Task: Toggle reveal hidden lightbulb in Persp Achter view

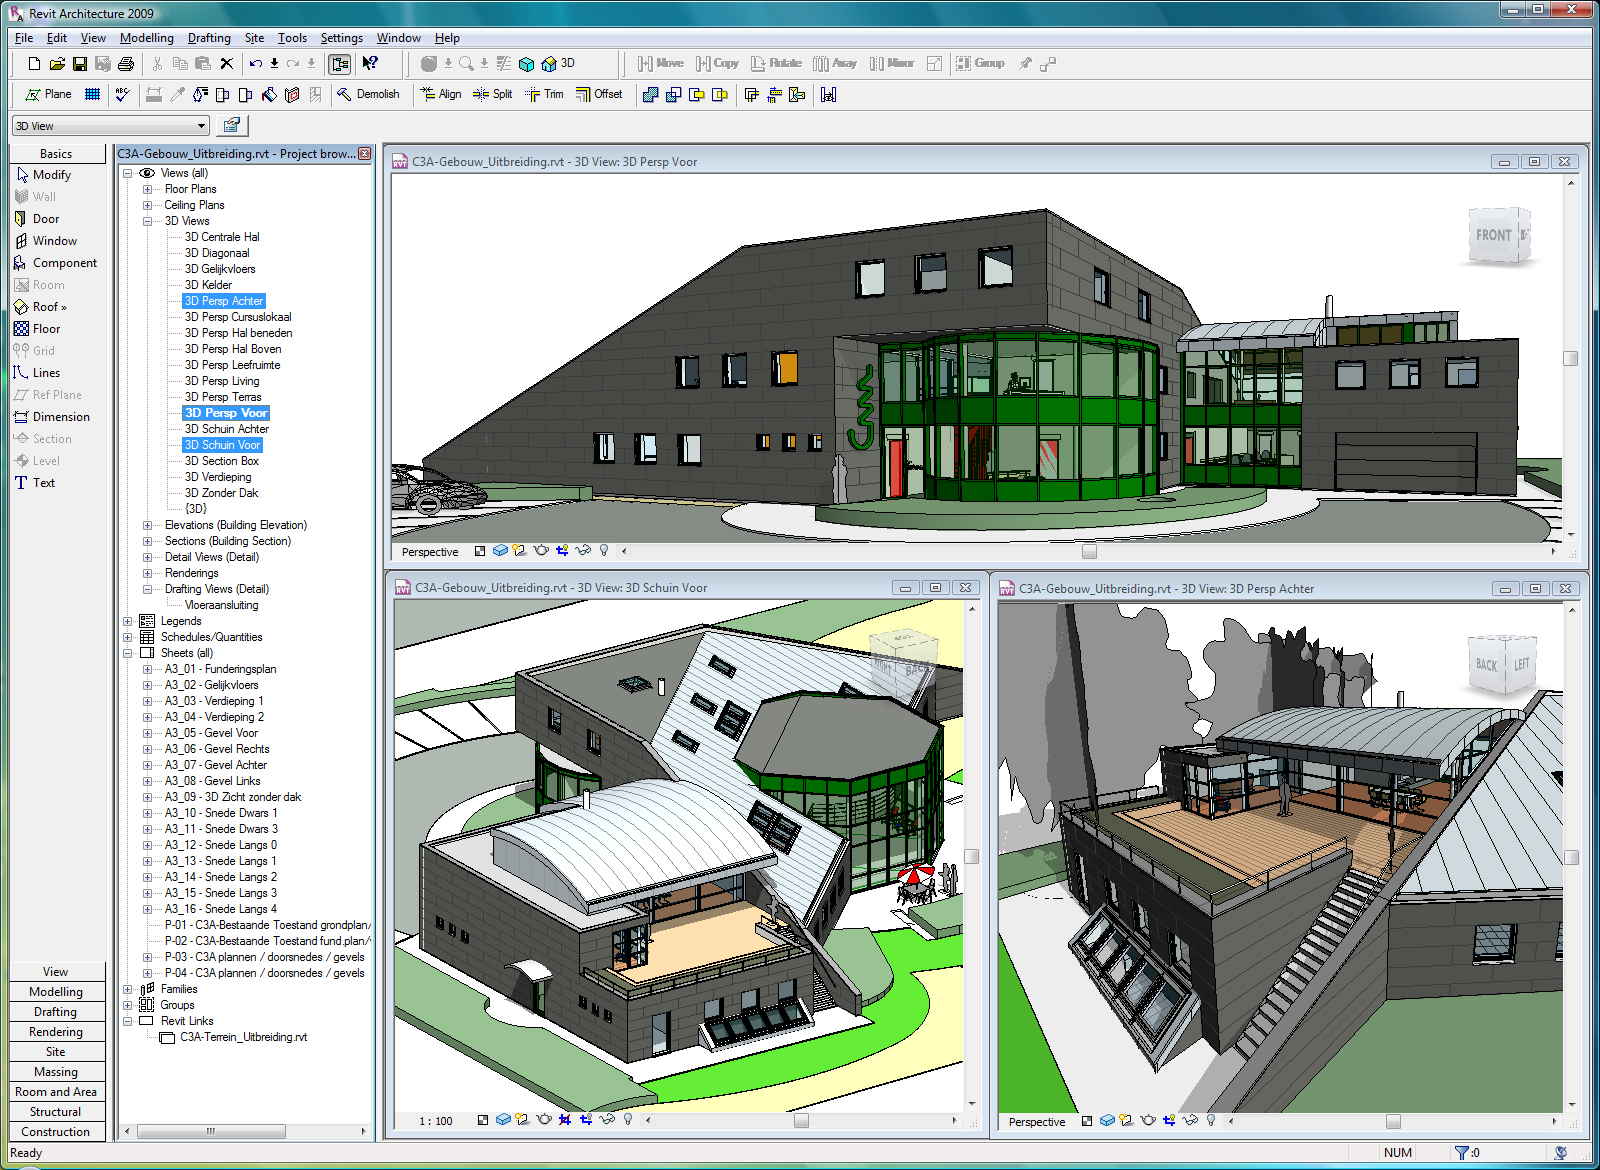Action: tap(1211, 1121)
